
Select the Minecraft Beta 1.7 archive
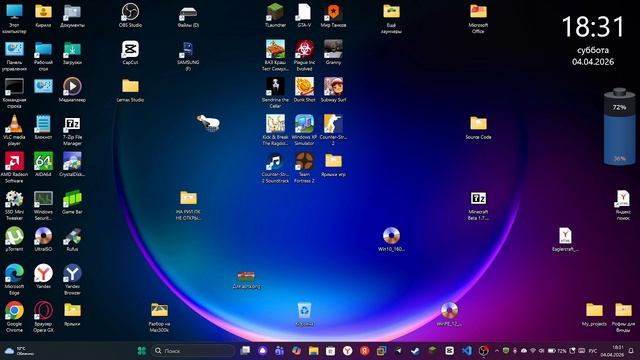click(x=478, y=205)
